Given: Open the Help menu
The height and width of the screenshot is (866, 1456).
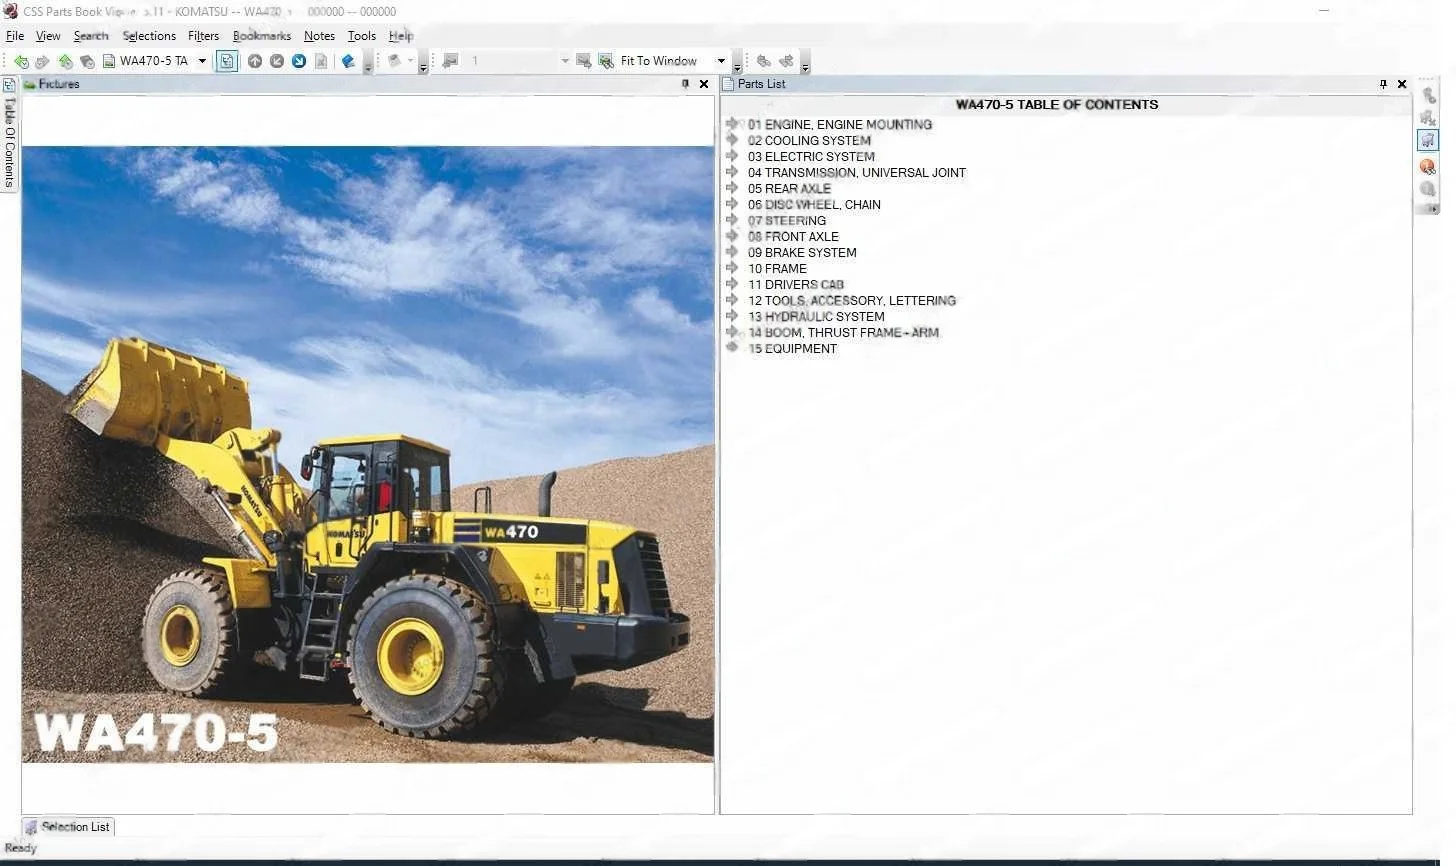Looking at the screenshot, I should click(x=401, y=36).
